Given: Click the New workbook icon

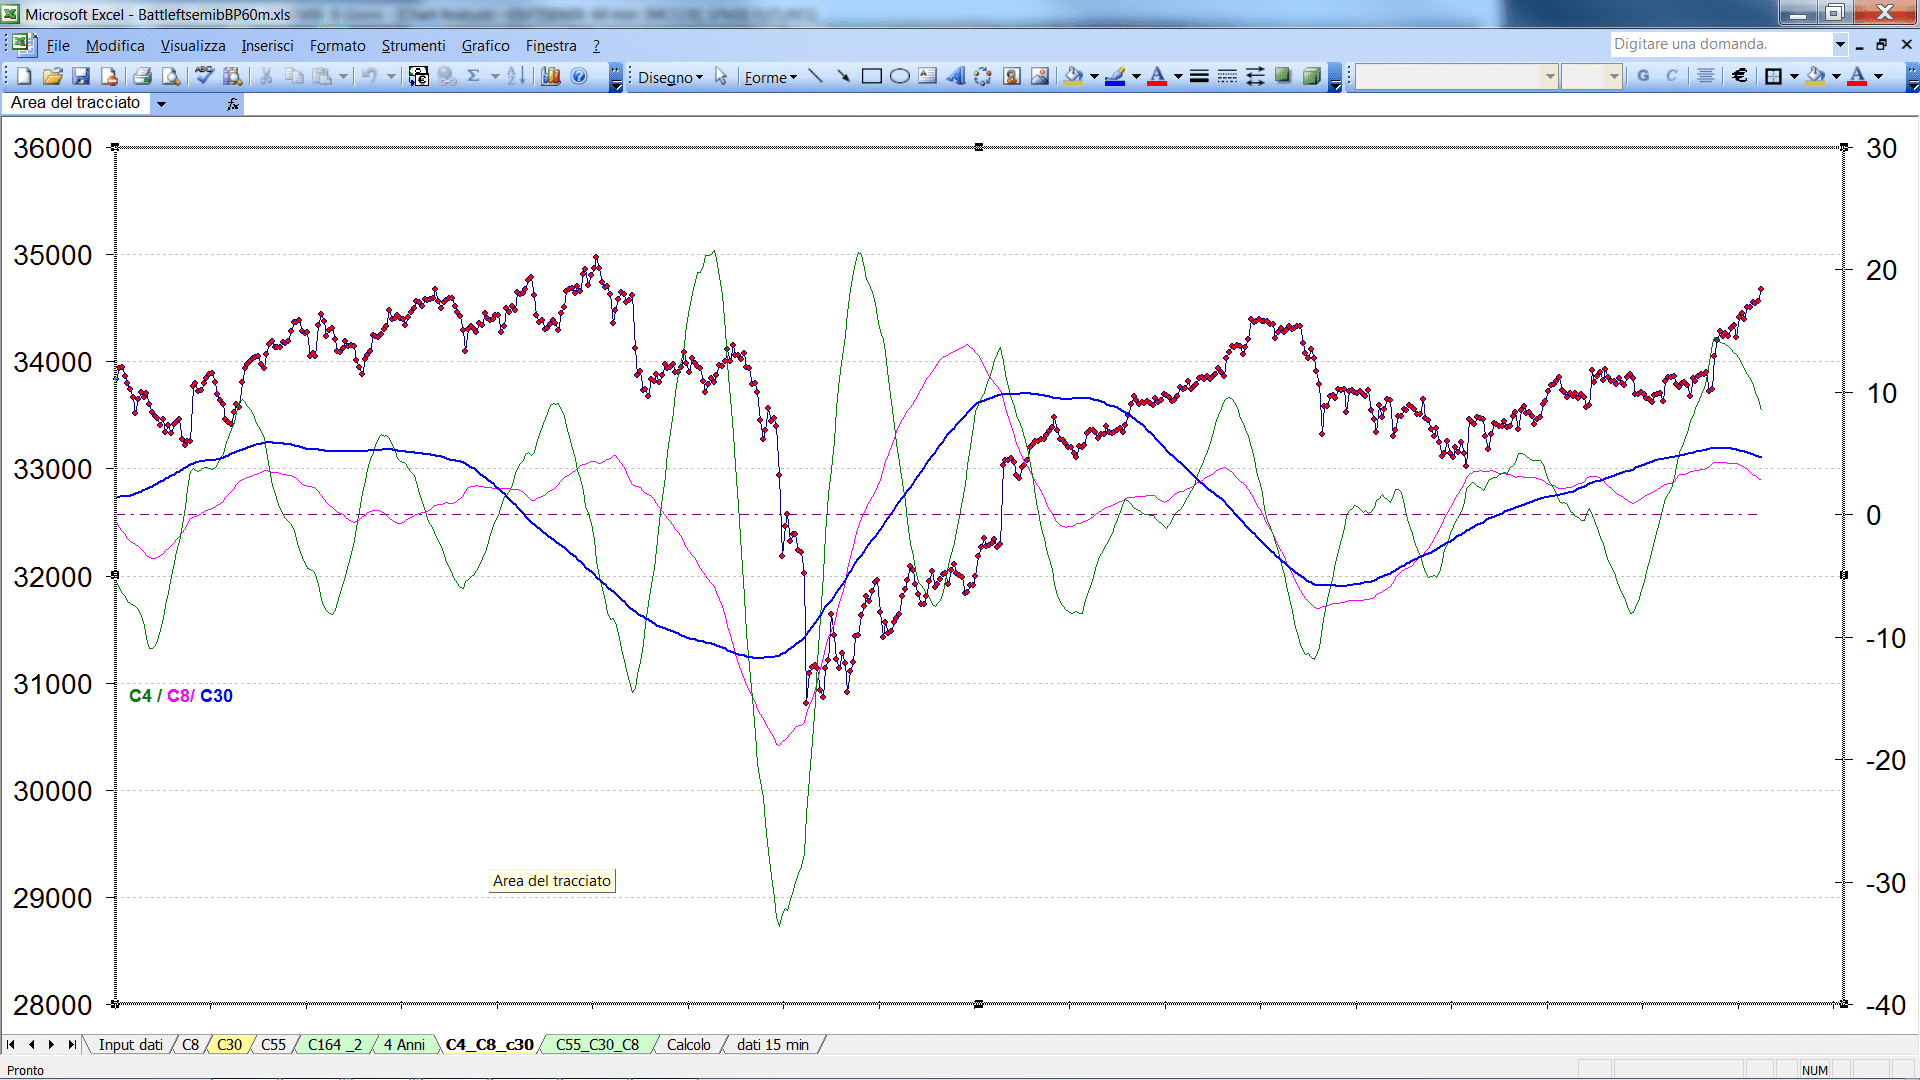Looking at the screenshot, I should pos(25,76).
